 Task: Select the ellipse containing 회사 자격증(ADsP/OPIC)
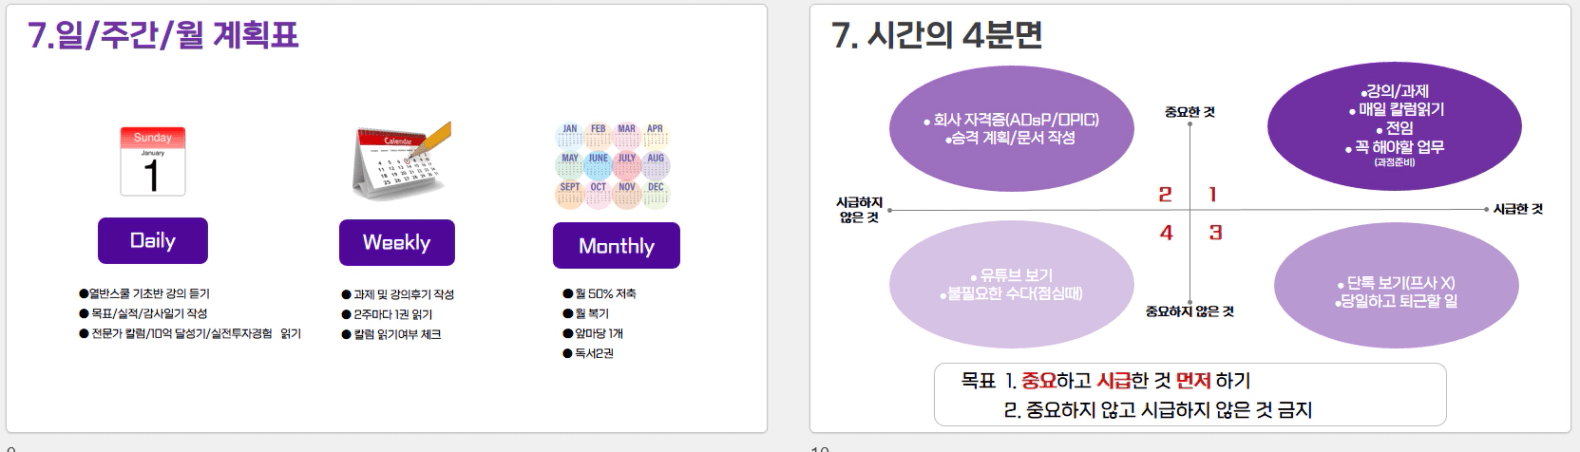[x=1010, y=129]
